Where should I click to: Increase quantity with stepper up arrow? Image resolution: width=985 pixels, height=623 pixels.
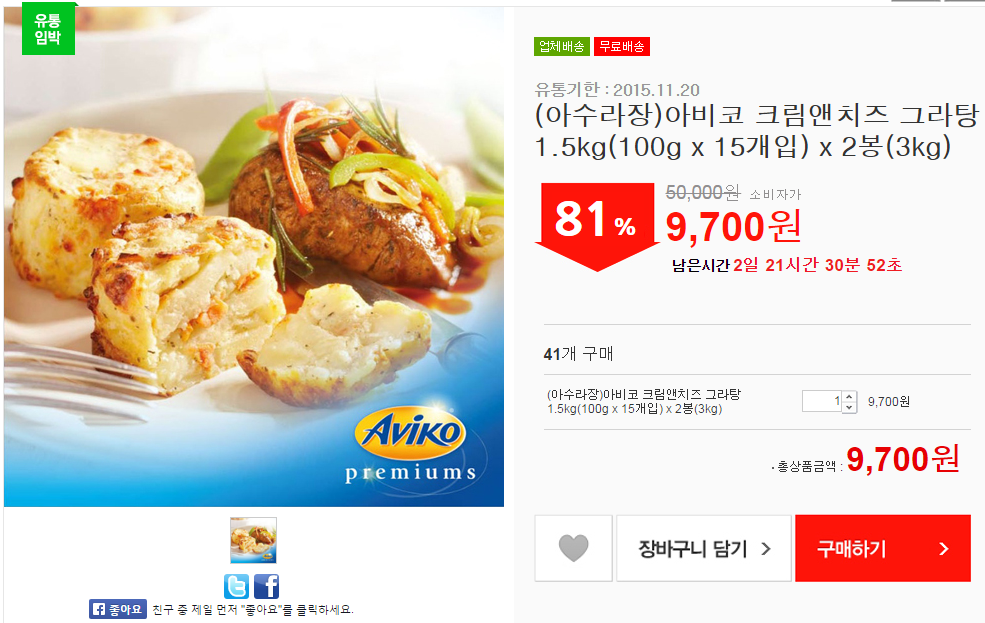click(849, 396)
